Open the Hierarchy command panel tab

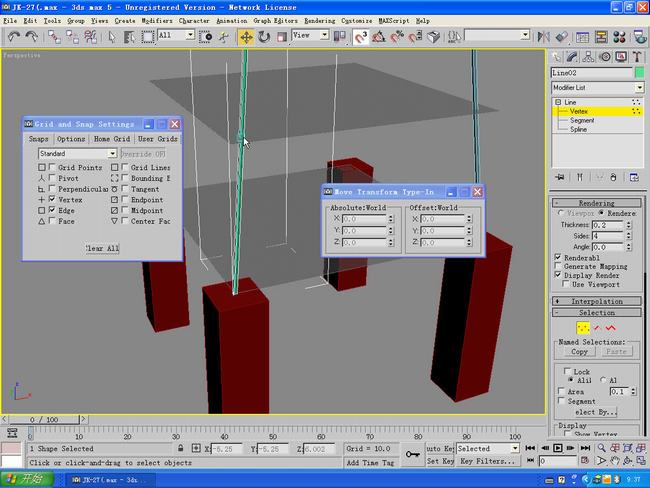[x=588, y=57]
